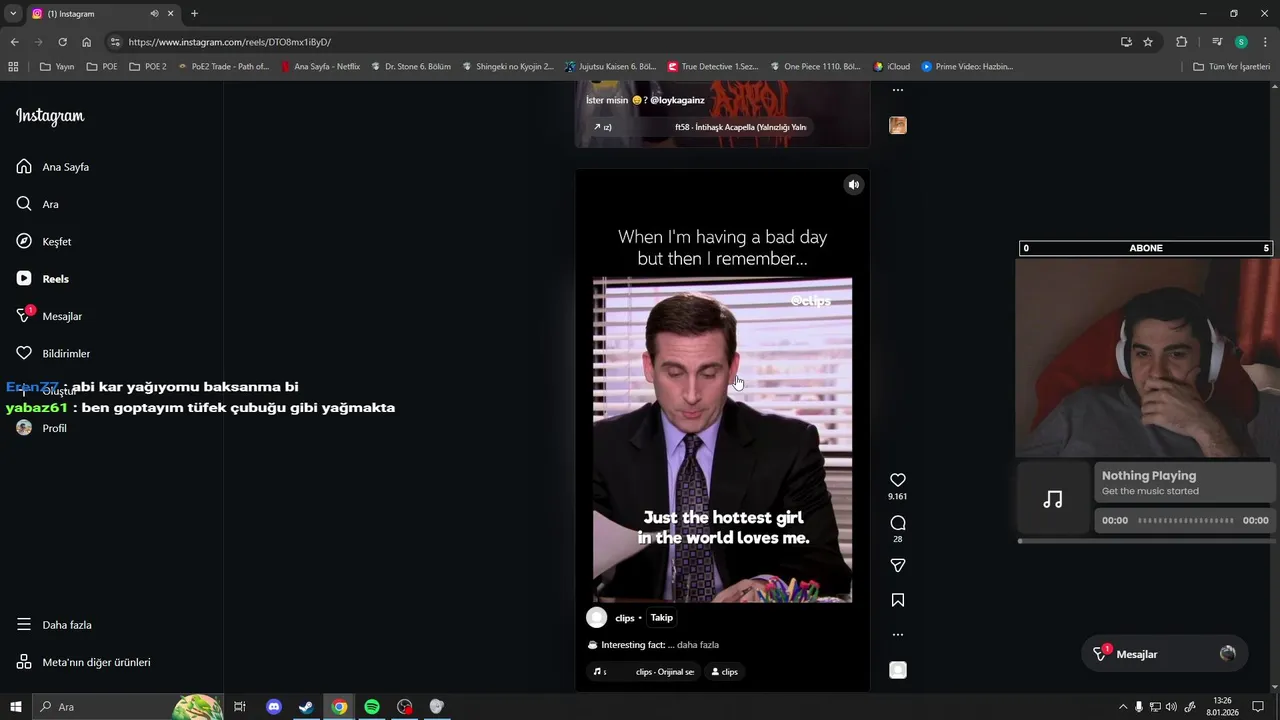Open the ft58 İntihaşk Acapella audio chip
1280x720 pixels.
tap(700, 127)
